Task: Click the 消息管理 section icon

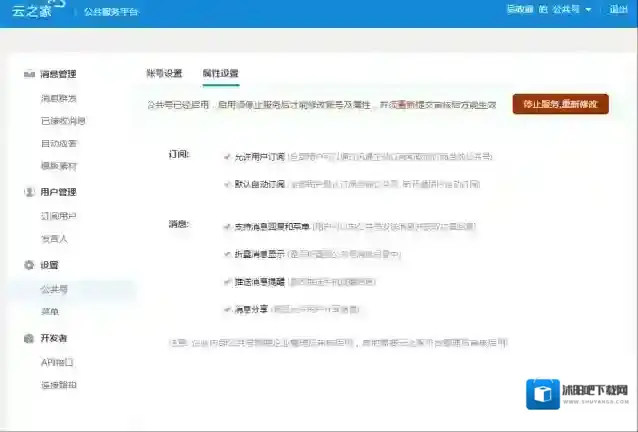Action: pos(29,74)
